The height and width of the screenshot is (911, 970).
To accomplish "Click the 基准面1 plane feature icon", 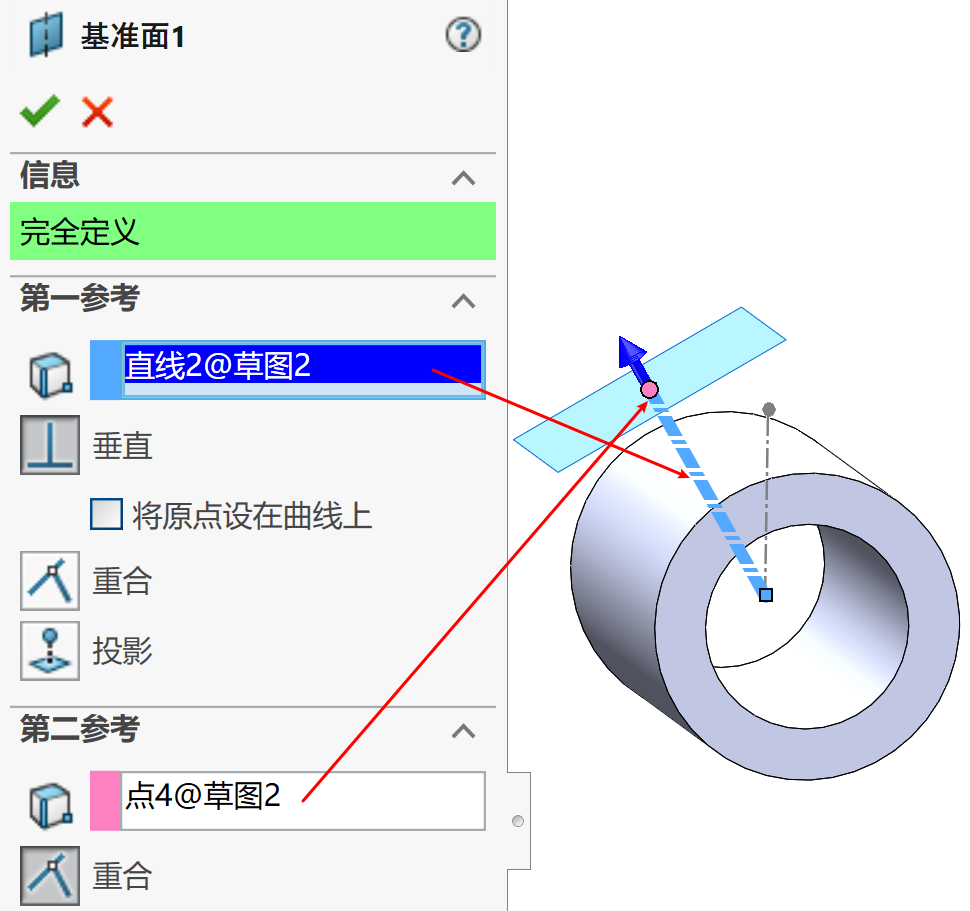I will coord(46,36).
